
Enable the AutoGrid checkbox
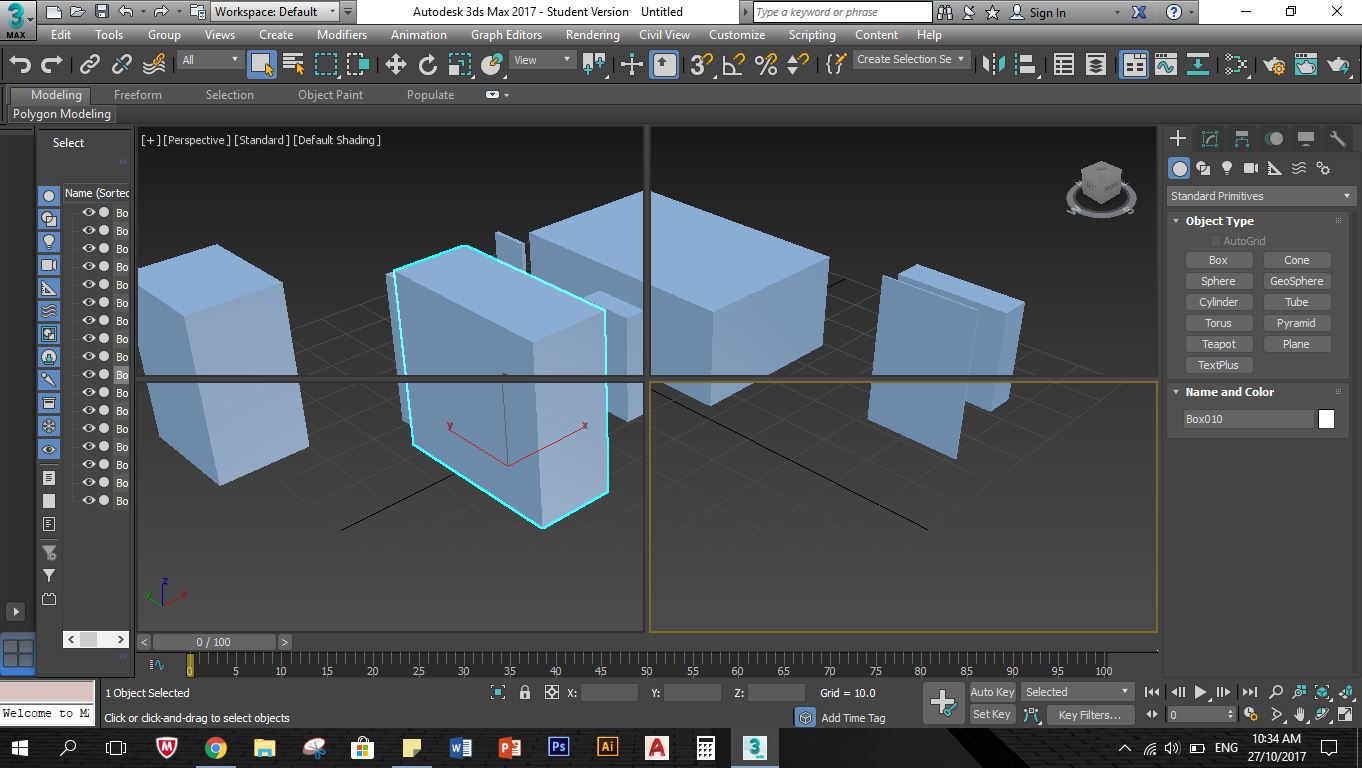[1215, 241]
